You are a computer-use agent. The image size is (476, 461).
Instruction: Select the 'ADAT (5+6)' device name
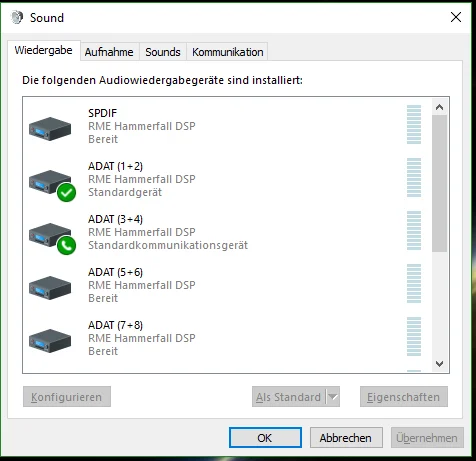click(115, 272)
